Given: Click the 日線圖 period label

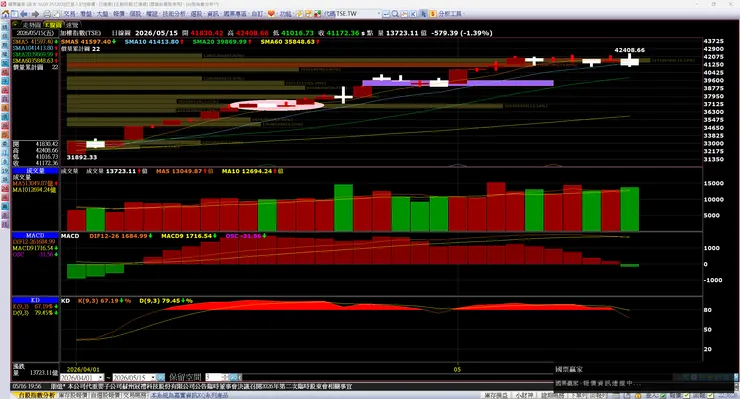Looking at the screenshot, I should (x=121, y=33).
